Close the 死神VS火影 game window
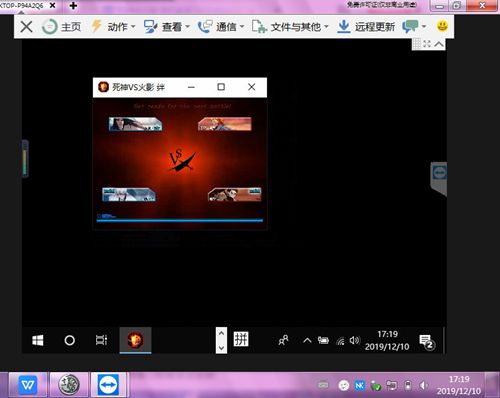 pos(252,87)
